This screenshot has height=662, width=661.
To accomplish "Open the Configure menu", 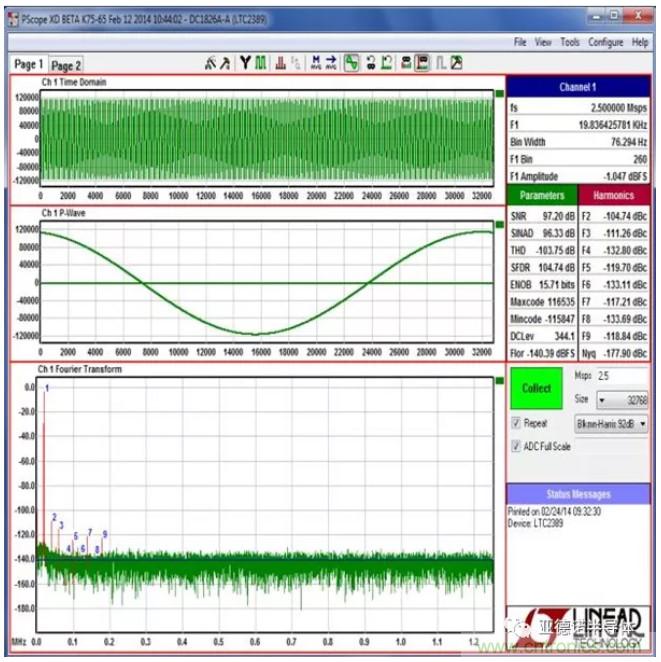I will pos(605,42).
